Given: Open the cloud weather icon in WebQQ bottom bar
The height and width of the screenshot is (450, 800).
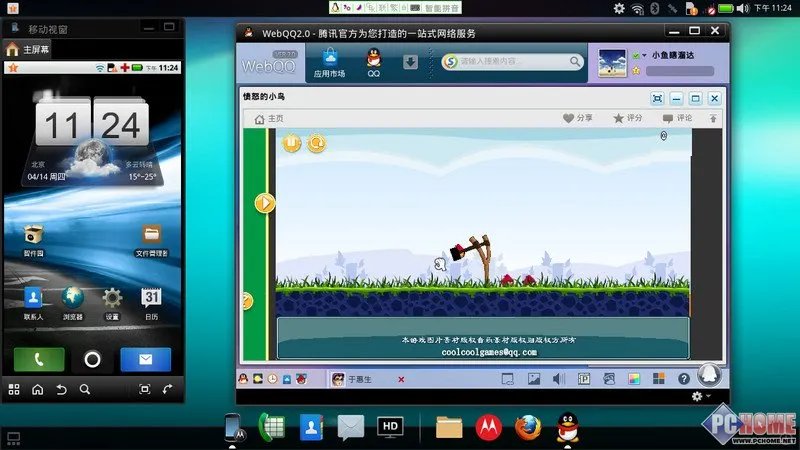Looking at the screenshot, I should point(609,379).
